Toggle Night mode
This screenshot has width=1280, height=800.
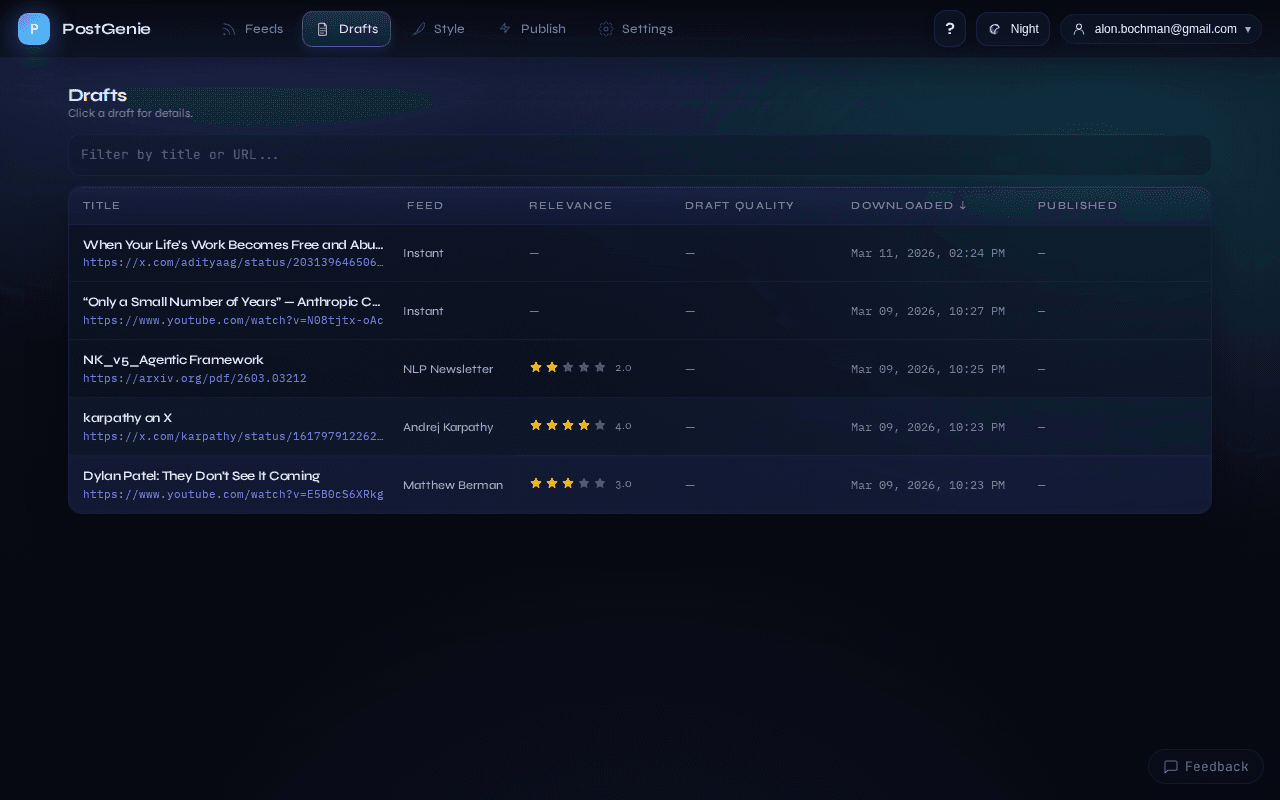tap(1012, 29)
